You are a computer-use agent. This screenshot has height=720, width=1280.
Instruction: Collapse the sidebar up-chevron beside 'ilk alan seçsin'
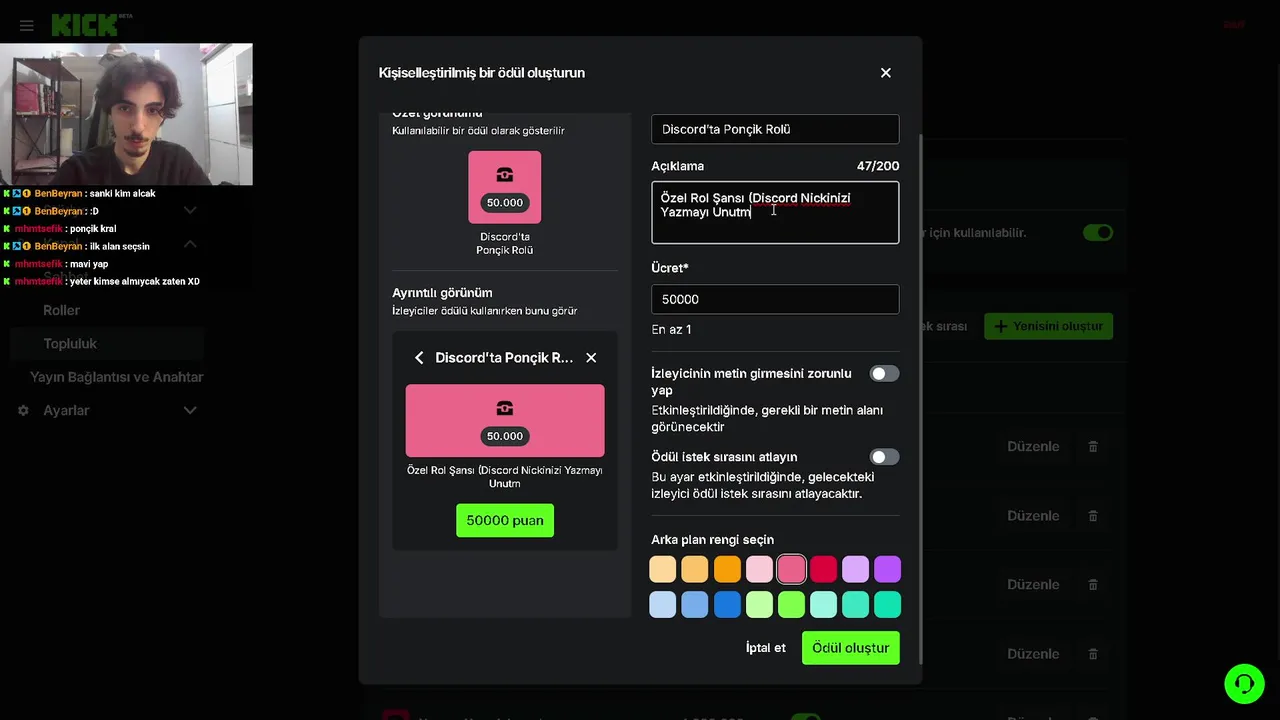pos(190,245)
